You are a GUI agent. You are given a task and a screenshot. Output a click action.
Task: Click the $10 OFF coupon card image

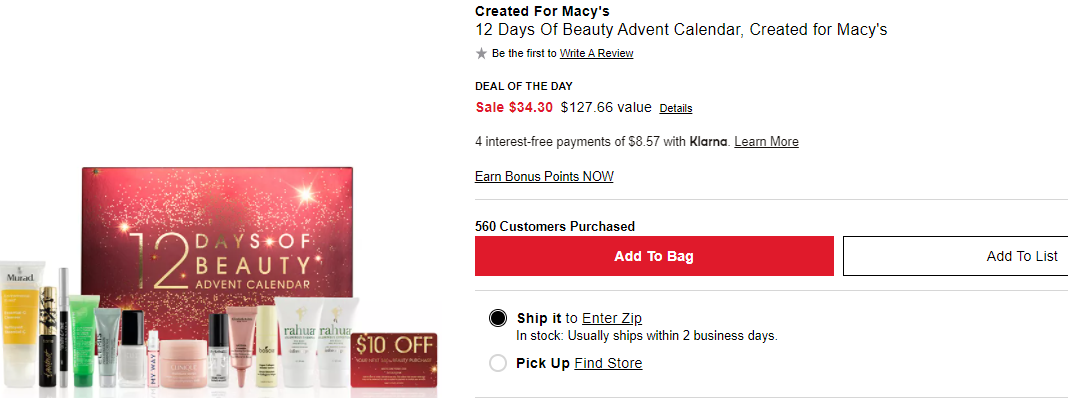[394, 361]
